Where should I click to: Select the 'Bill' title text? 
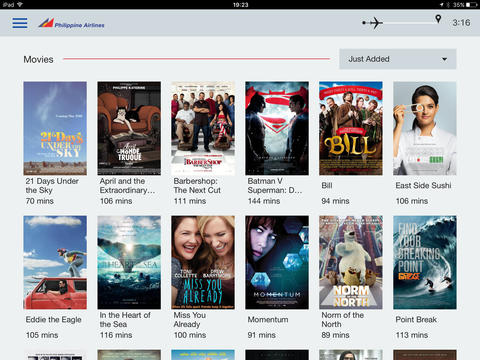pyautogui.click(x=327, y=185)
